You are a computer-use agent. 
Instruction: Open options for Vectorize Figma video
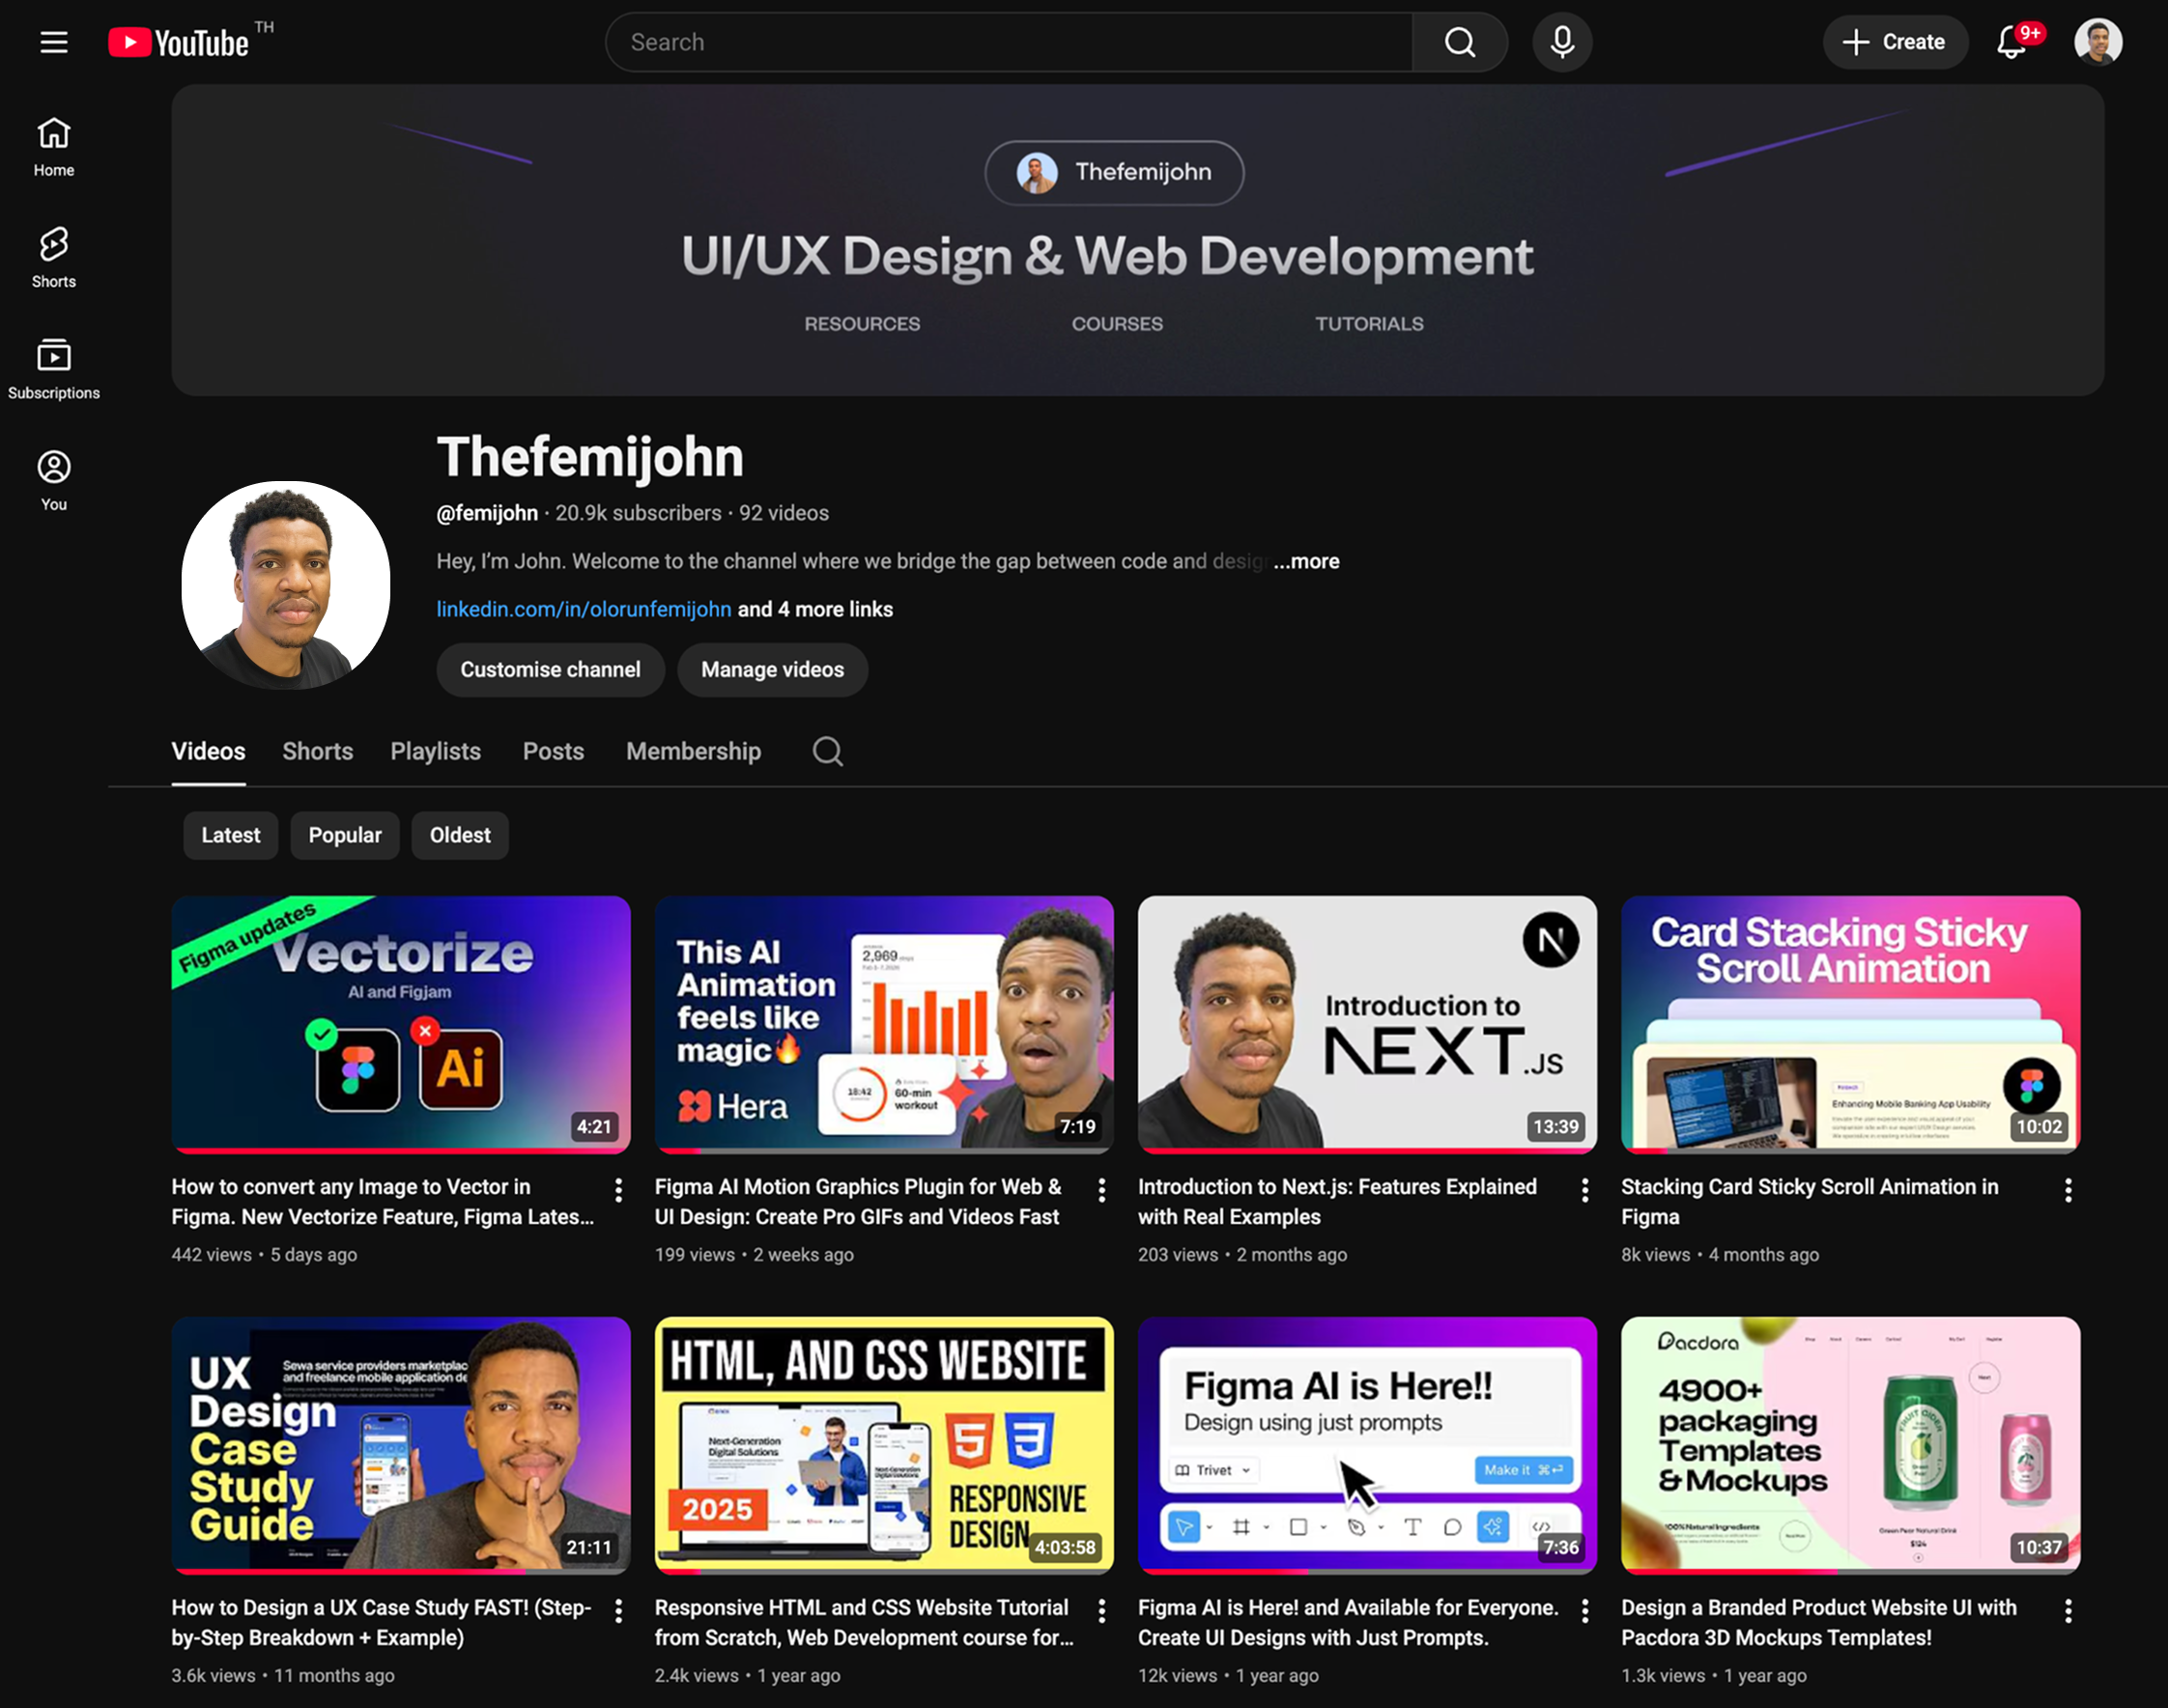[619, 1189]
